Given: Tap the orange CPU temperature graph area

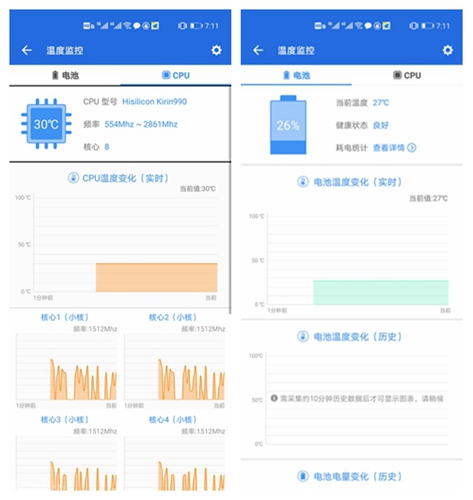Looking at the screenshot, I should click(x=157, y=277).
